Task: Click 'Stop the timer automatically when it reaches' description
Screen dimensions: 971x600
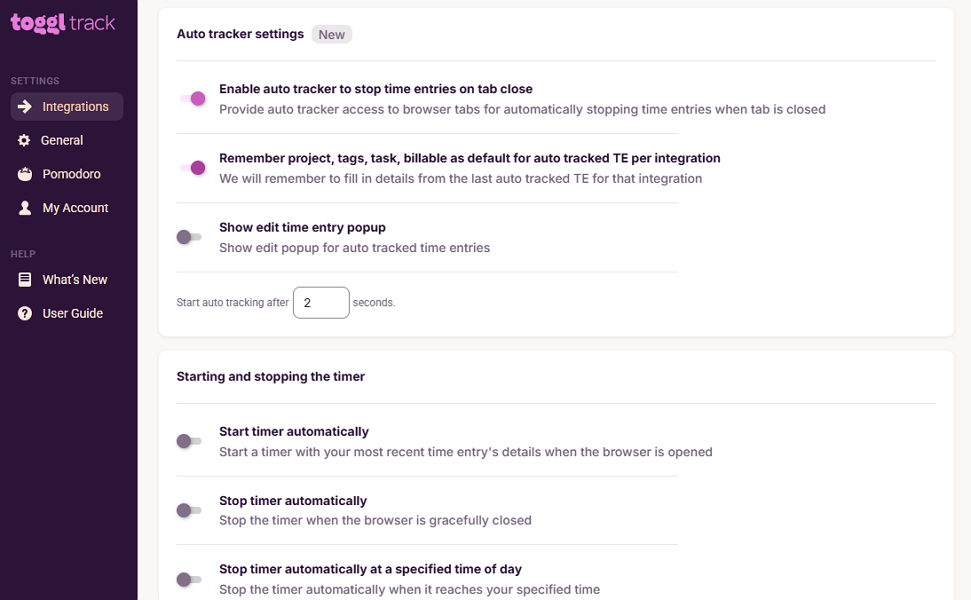Action: click(x=409, y=590)
